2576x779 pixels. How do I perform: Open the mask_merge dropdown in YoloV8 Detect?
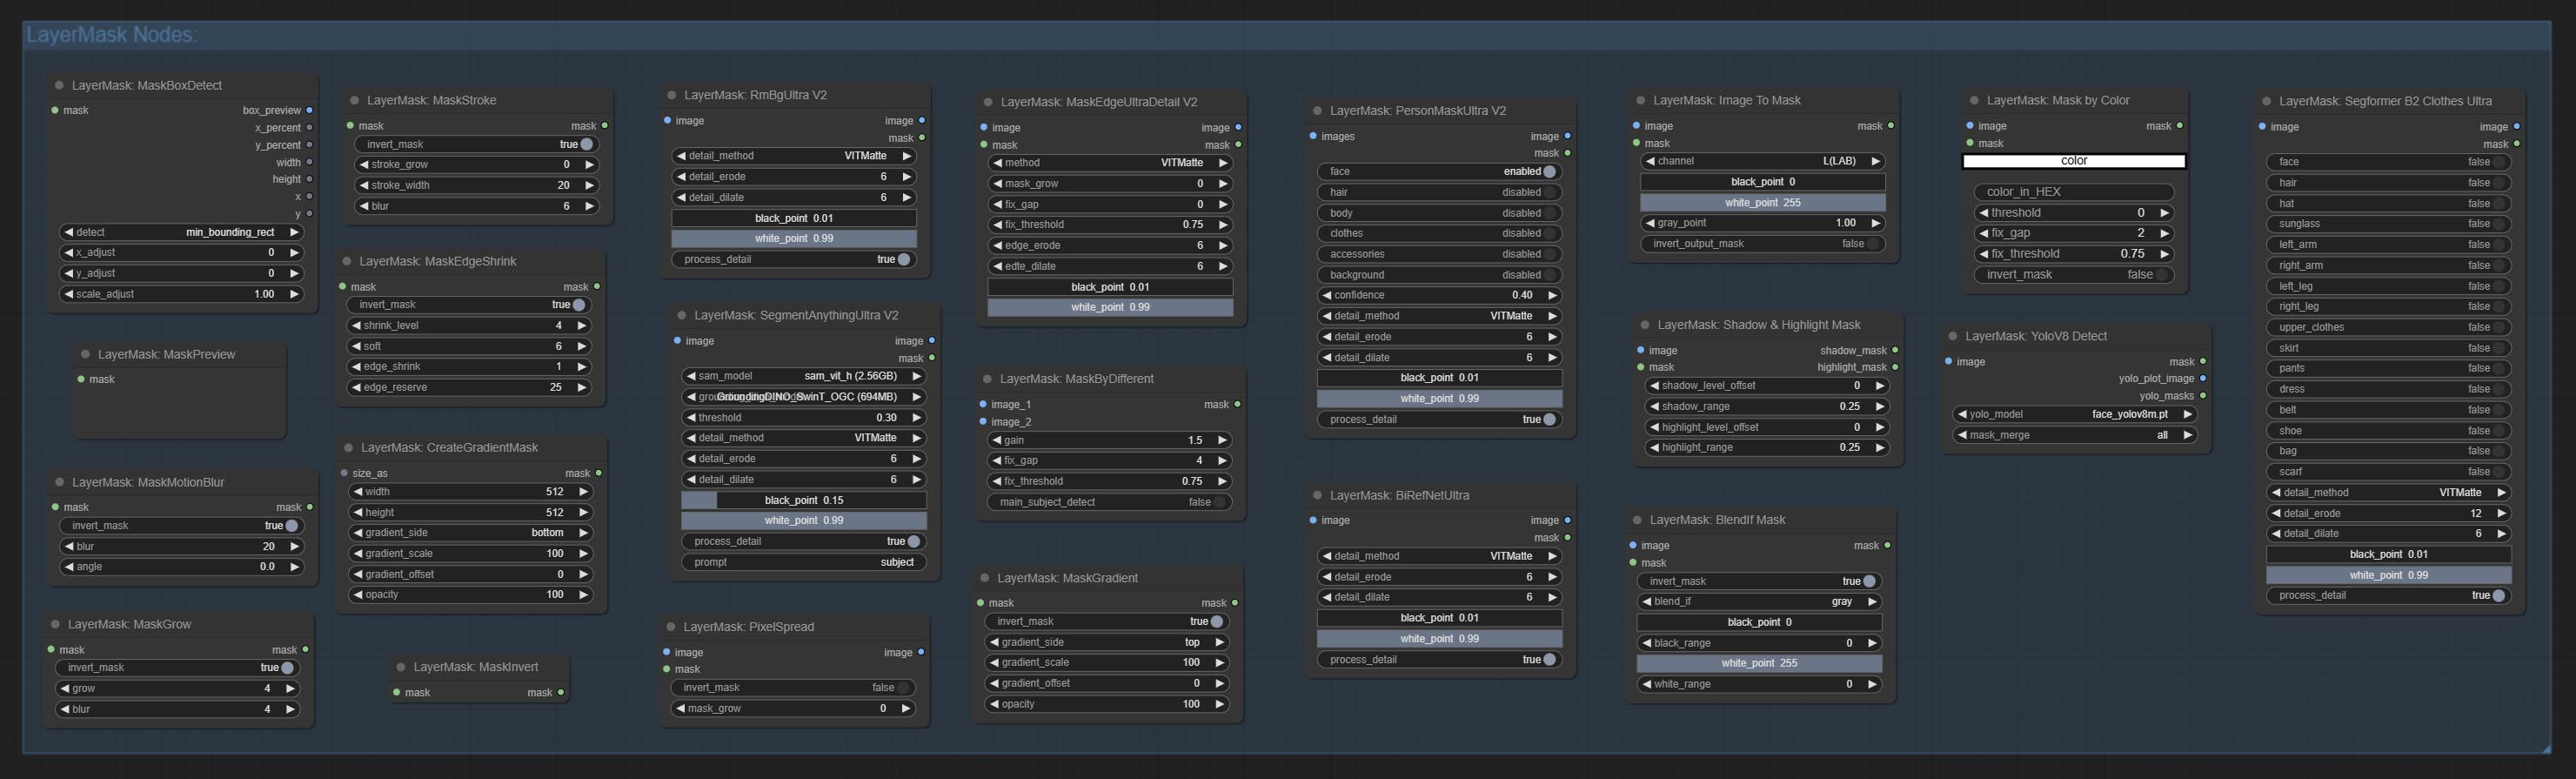click(x=2075, y=435)
